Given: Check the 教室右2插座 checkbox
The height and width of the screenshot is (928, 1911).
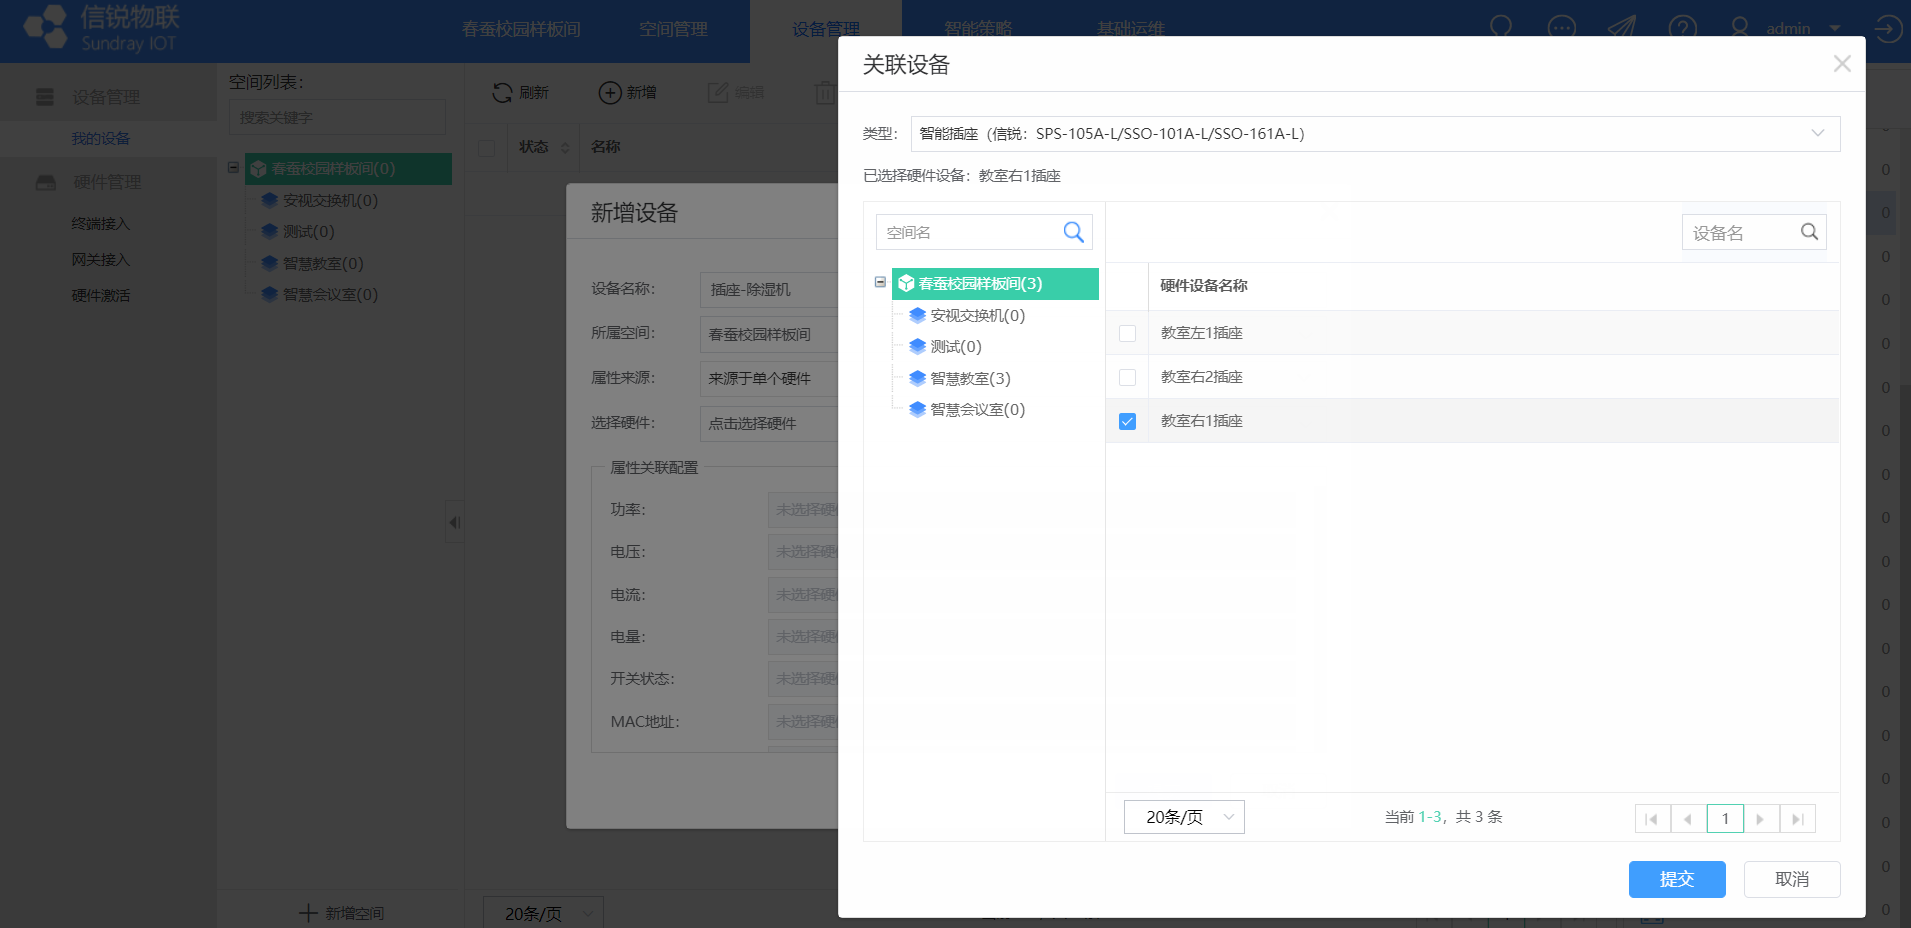Looking at the screenshot, I should (x=1127, y=377).
